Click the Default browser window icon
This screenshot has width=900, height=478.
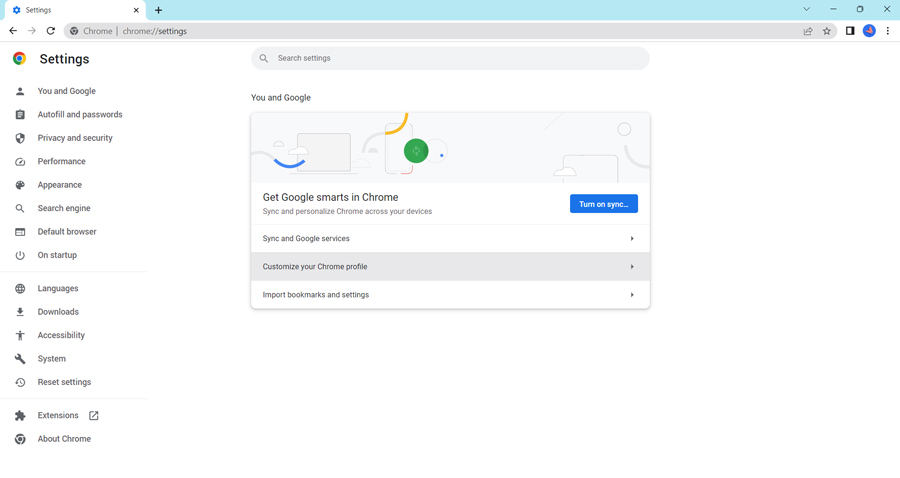(x=20, y=232)
